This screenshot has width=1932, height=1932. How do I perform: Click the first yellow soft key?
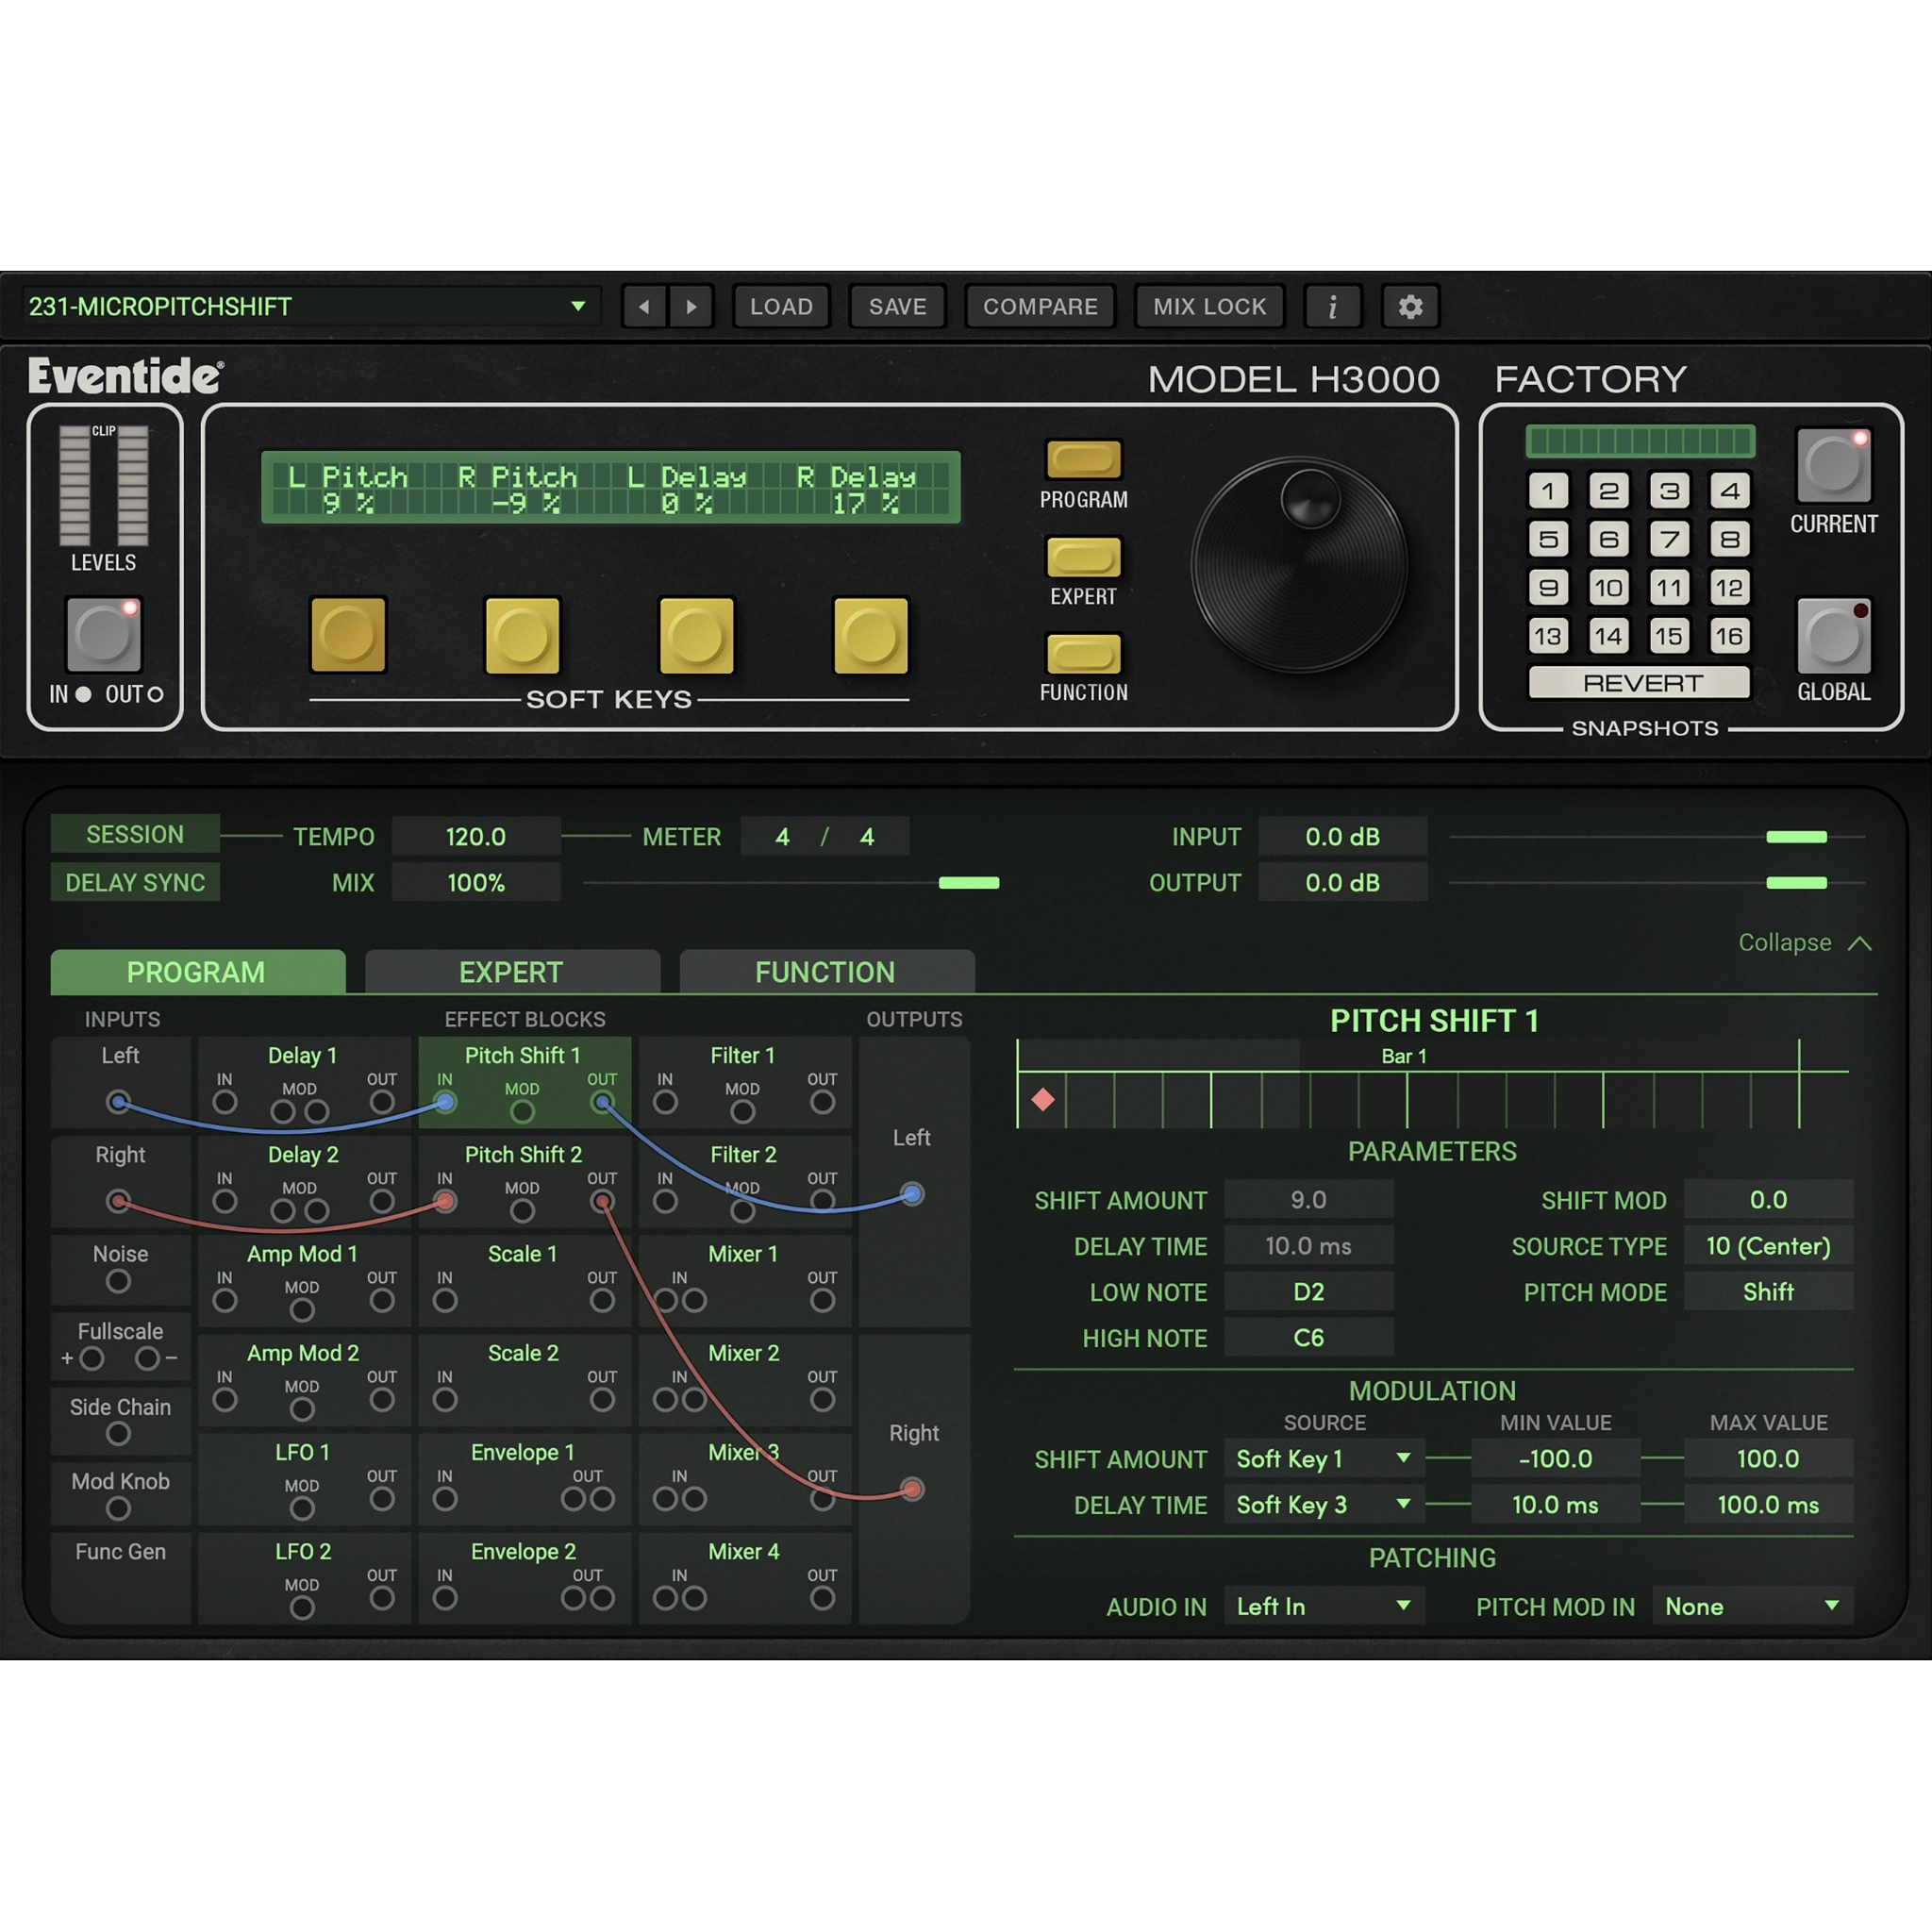click(347, 635)
